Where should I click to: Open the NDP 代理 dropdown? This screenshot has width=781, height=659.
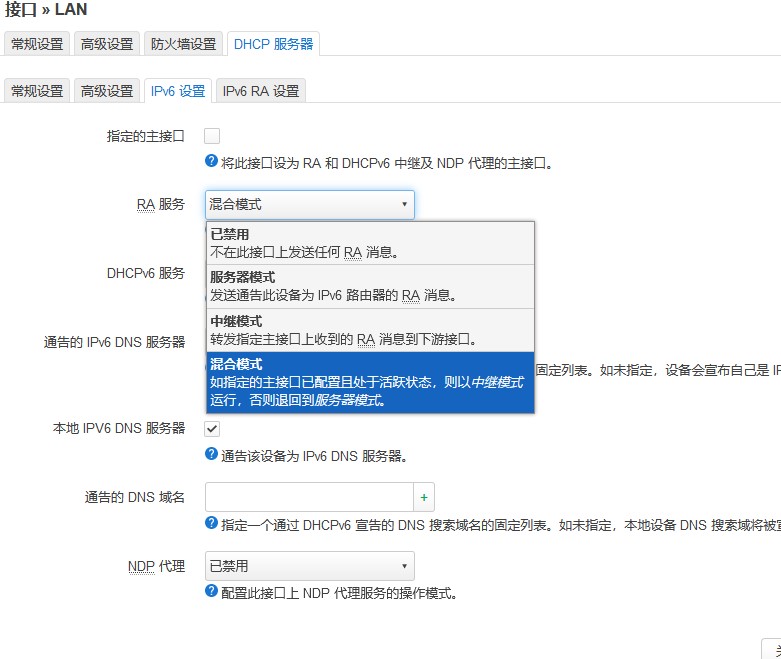point(309,566)
